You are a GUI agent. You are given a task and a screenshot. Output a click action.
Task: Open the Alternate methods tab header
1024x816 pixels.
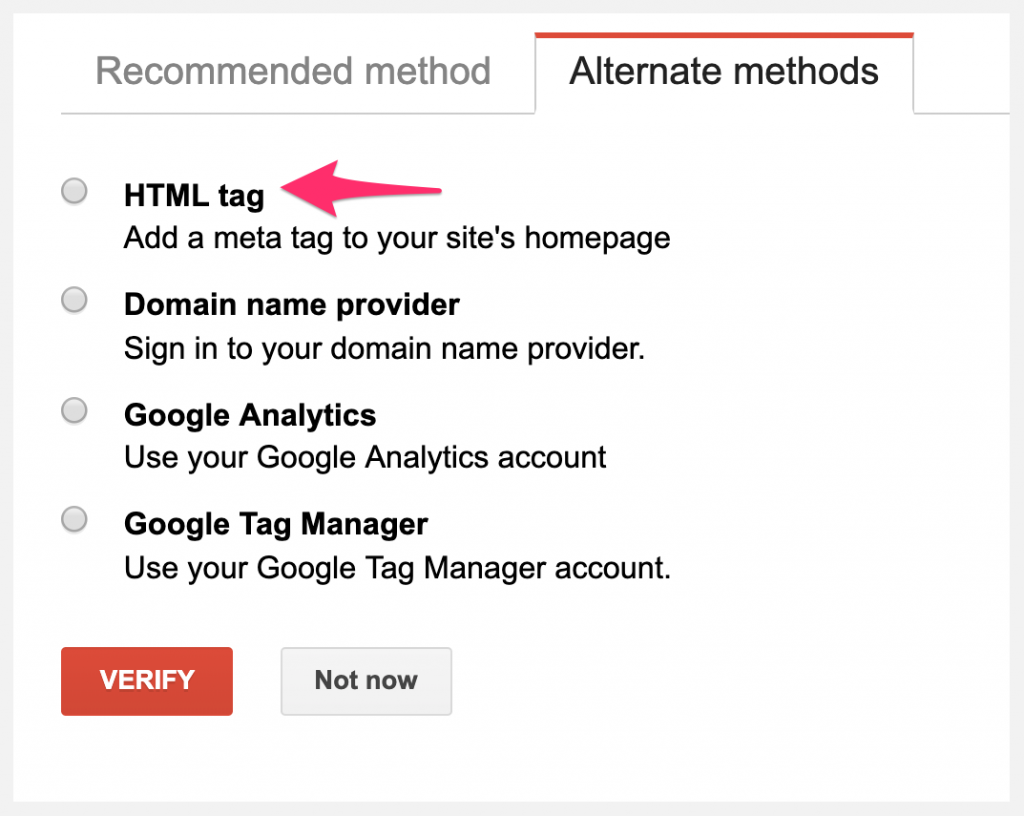click(723, 71)
